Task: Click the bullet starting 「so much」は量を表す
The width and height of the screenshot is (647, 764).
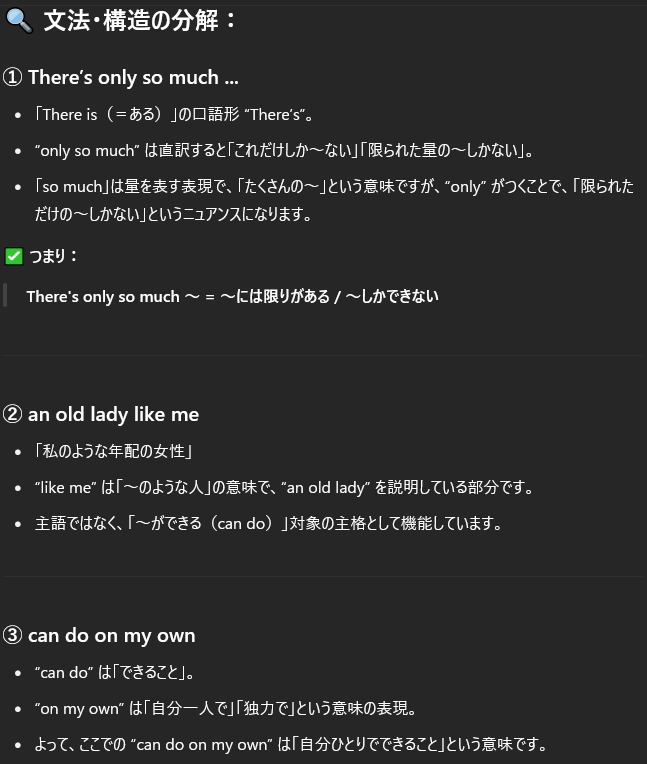Action: [334, 200]
